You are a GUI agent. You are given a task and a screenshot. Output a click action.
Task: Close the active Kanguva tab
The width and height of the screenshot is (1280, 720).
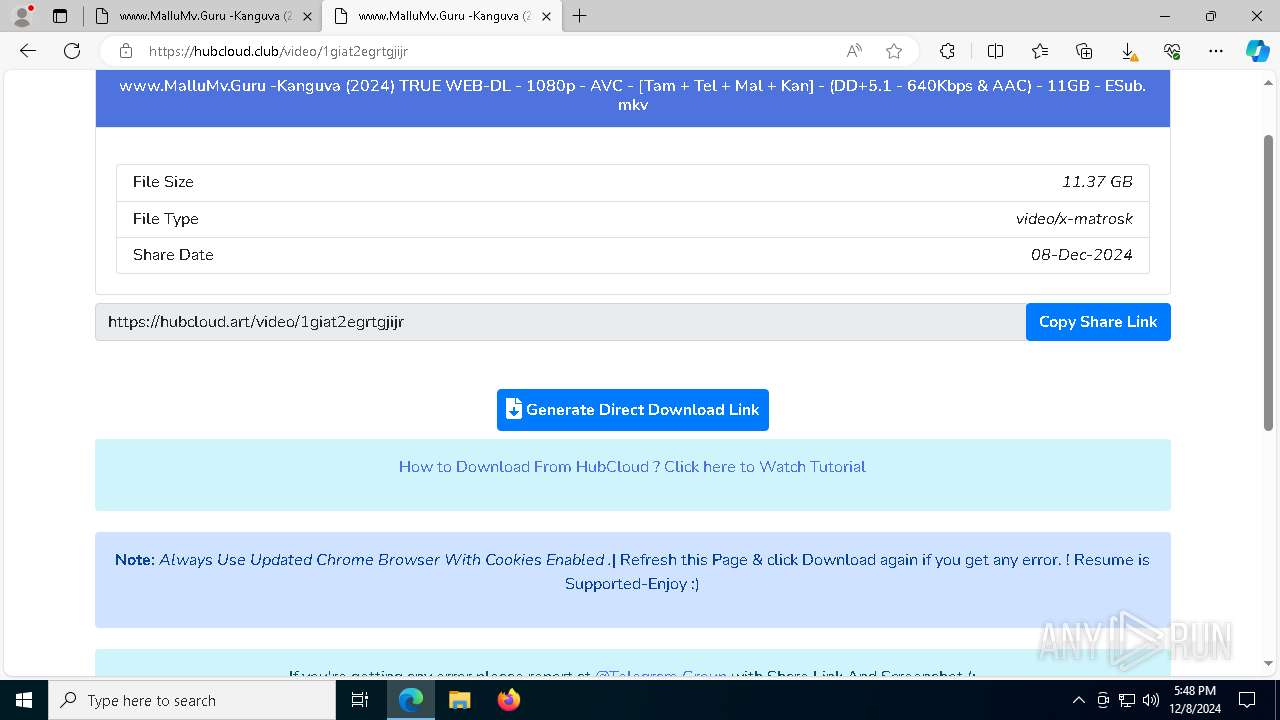point(546,16)
